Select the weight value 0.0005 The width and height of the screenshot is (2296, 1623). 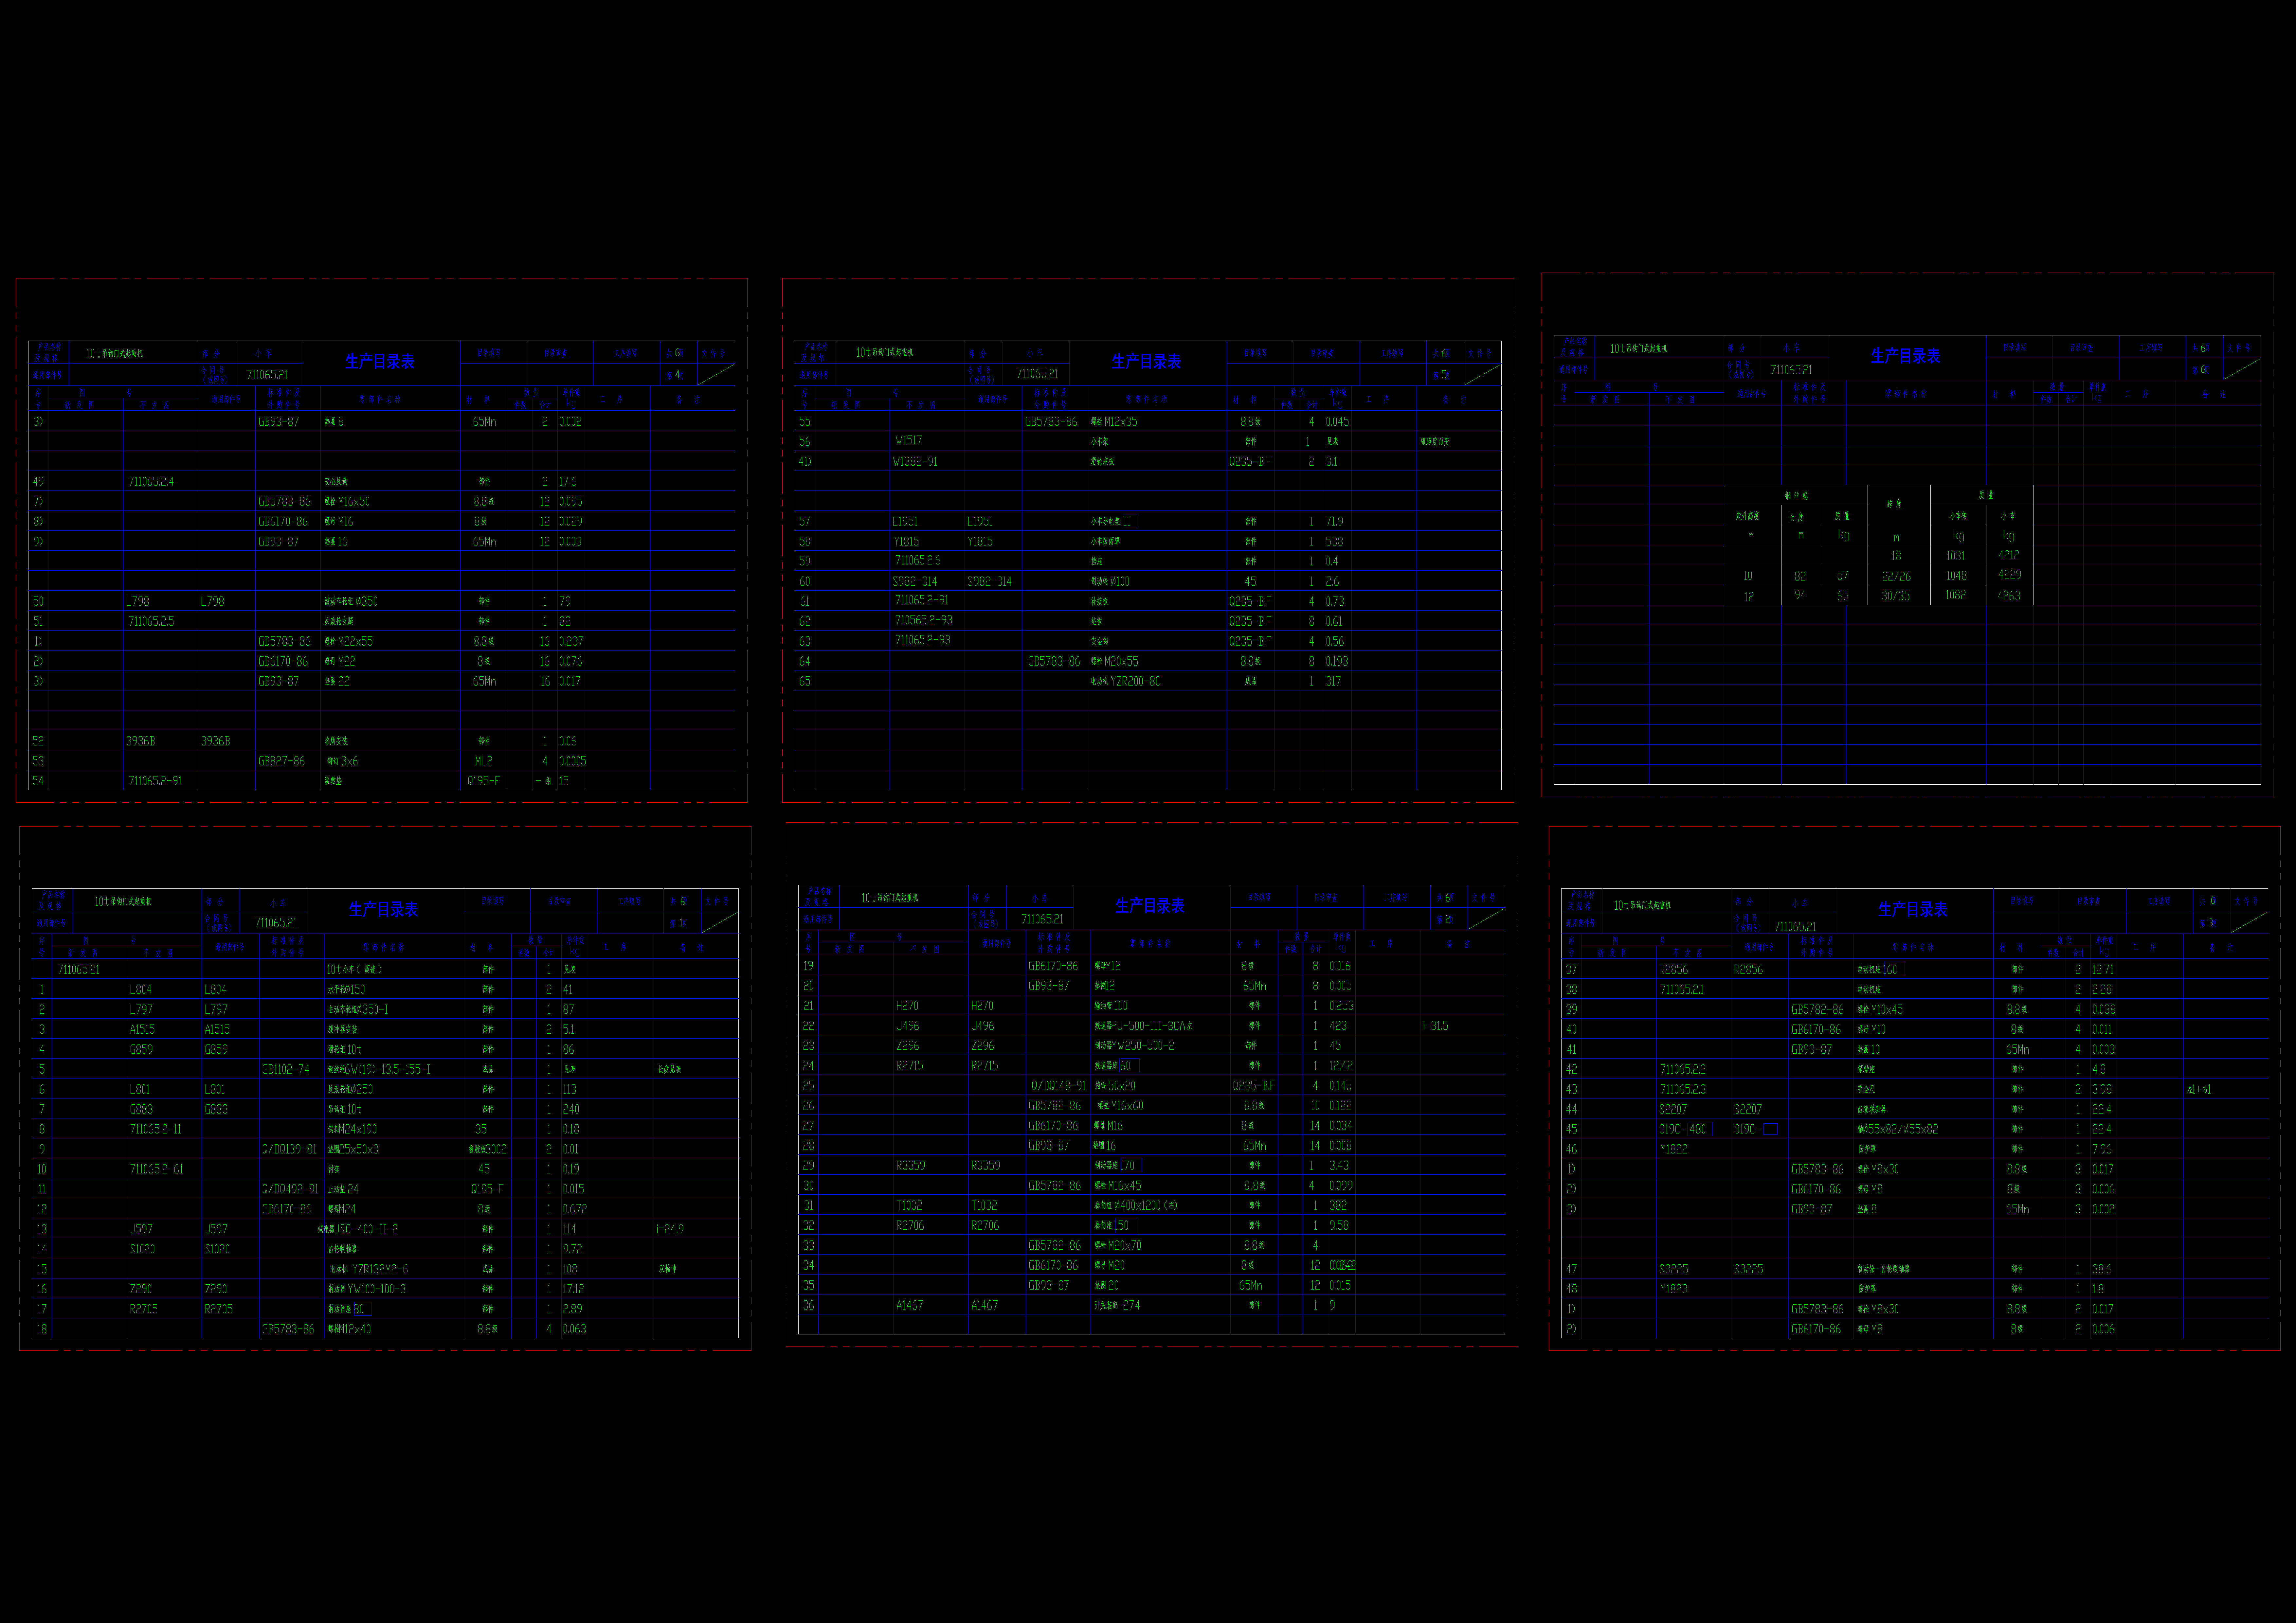[x=573, y=761]
